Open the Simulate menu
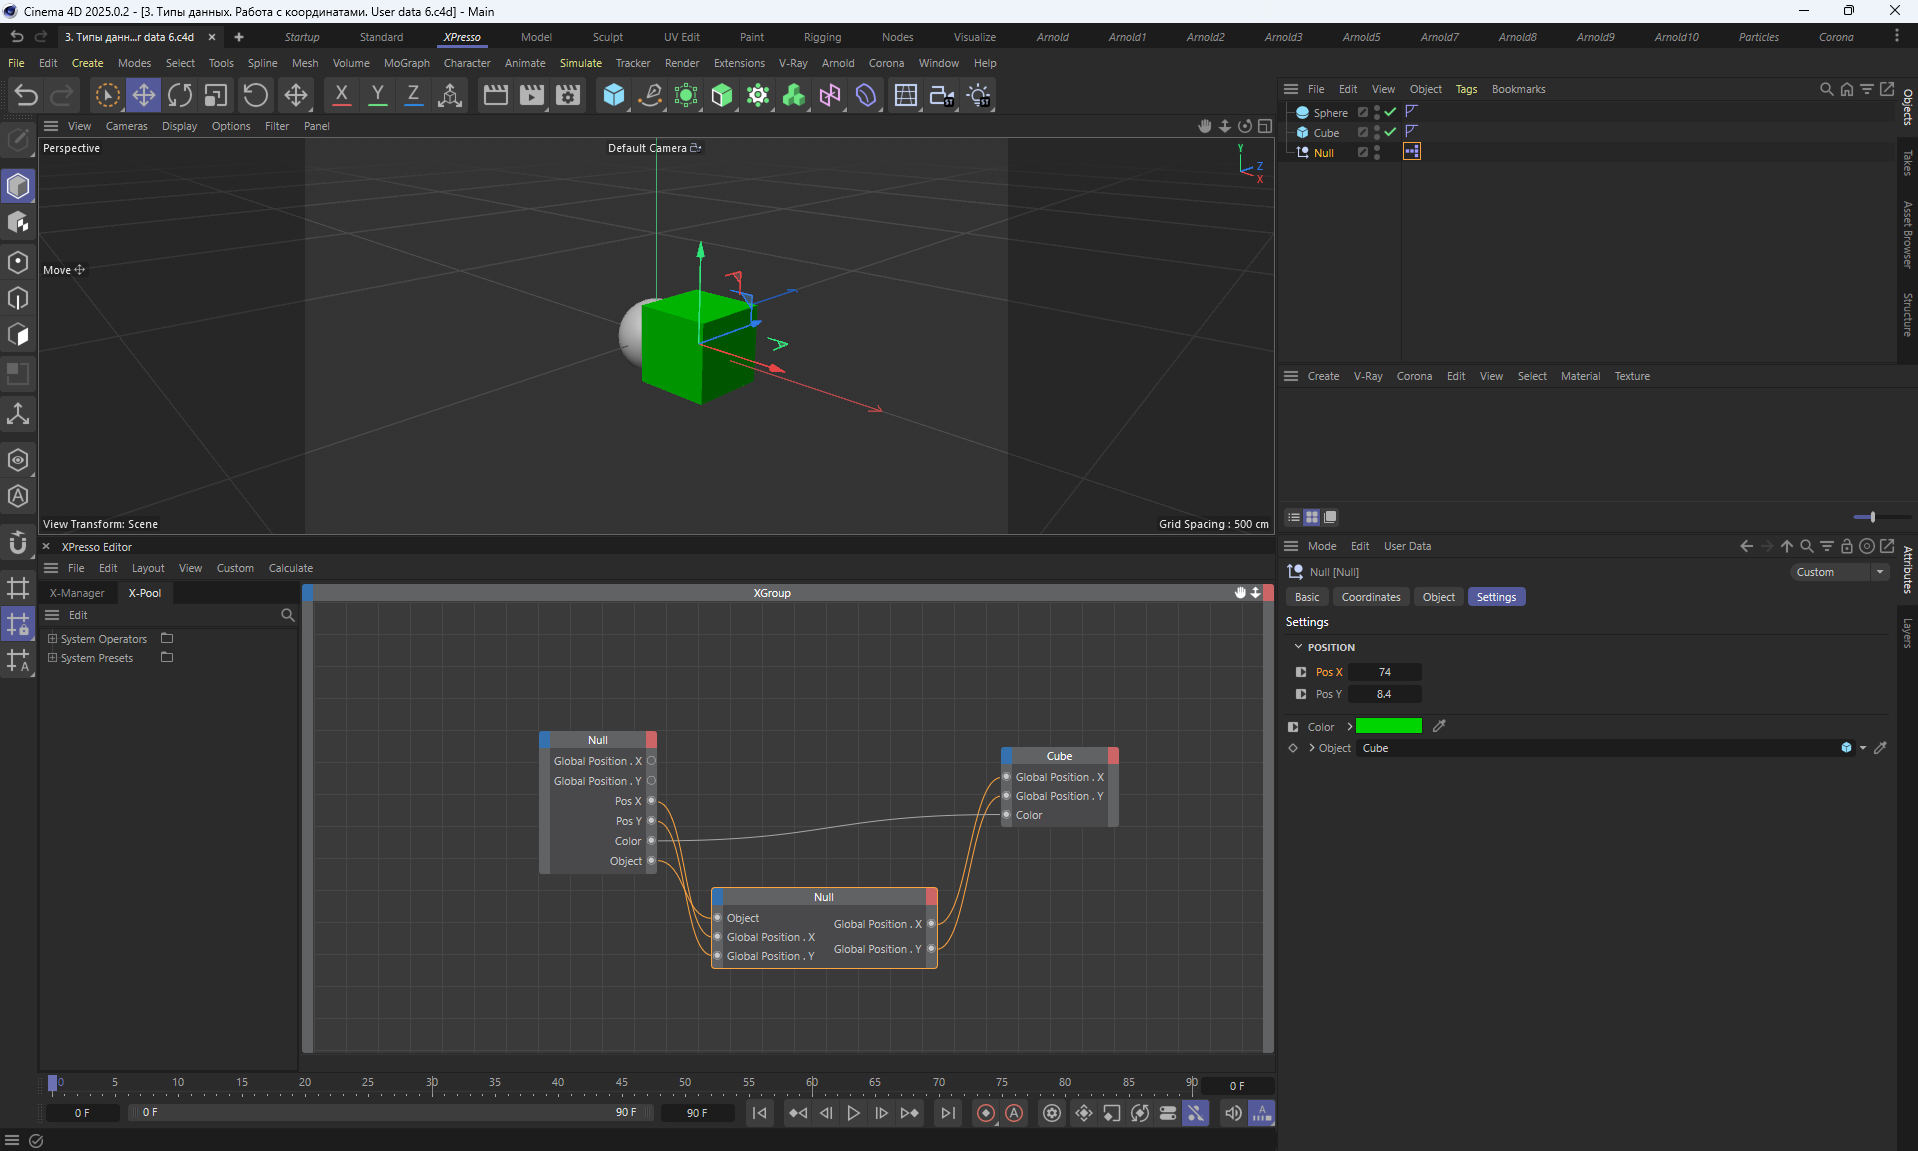1918x1151 pixels. point(580,63)
